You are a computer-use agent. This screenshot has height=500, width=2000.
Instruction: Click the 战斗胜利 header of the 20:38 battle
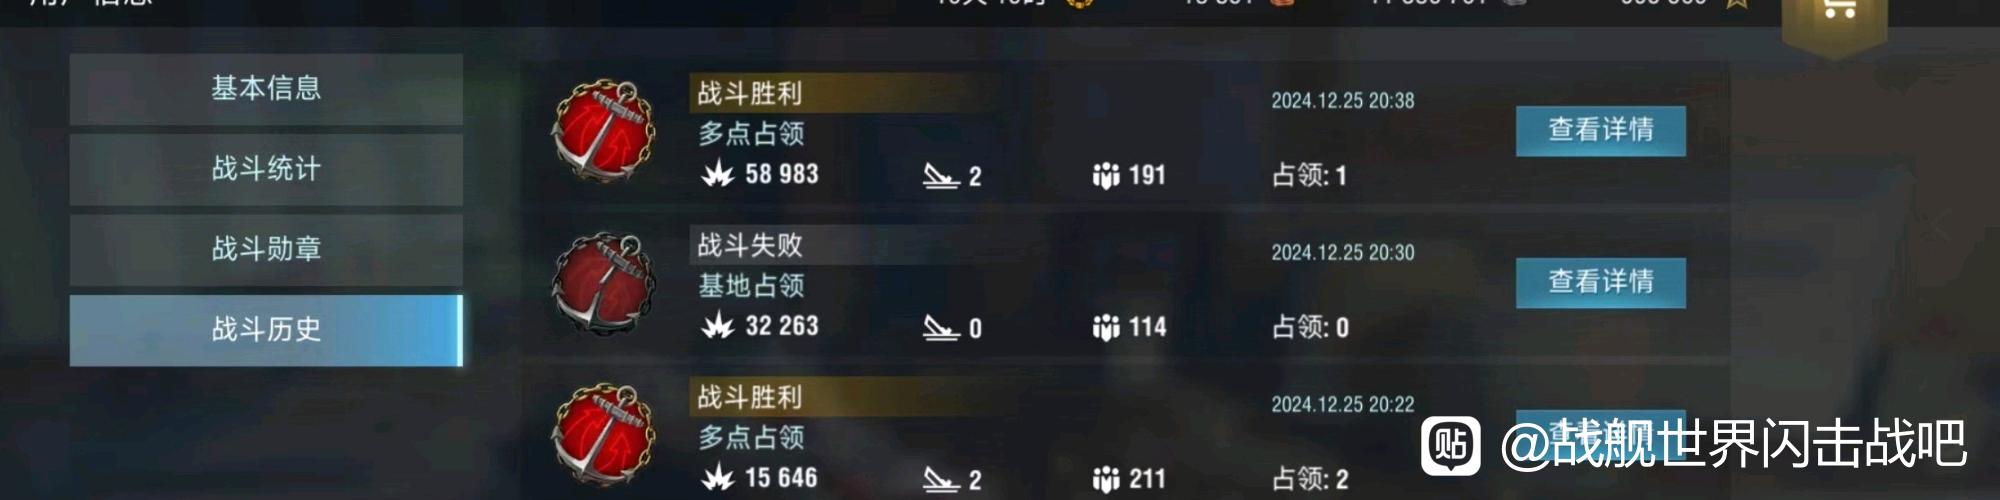pyautogui.click(x=750, y=93)
